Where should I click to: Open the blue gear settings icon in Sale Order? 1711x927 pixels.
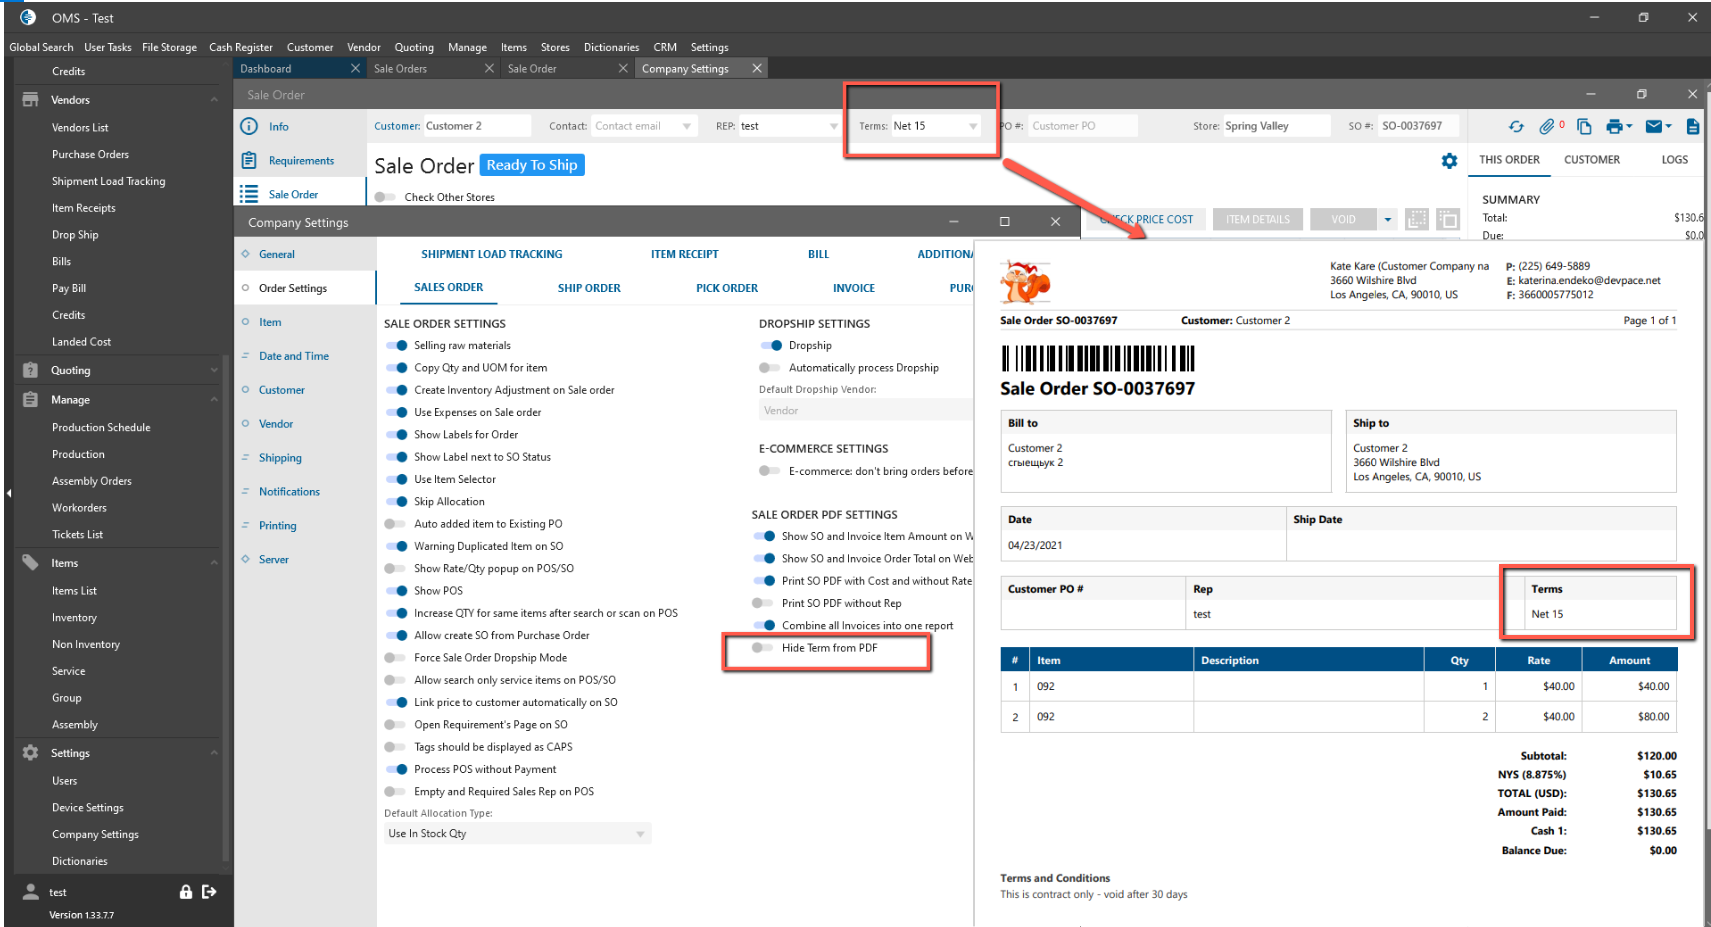[x=1449, y=161]
